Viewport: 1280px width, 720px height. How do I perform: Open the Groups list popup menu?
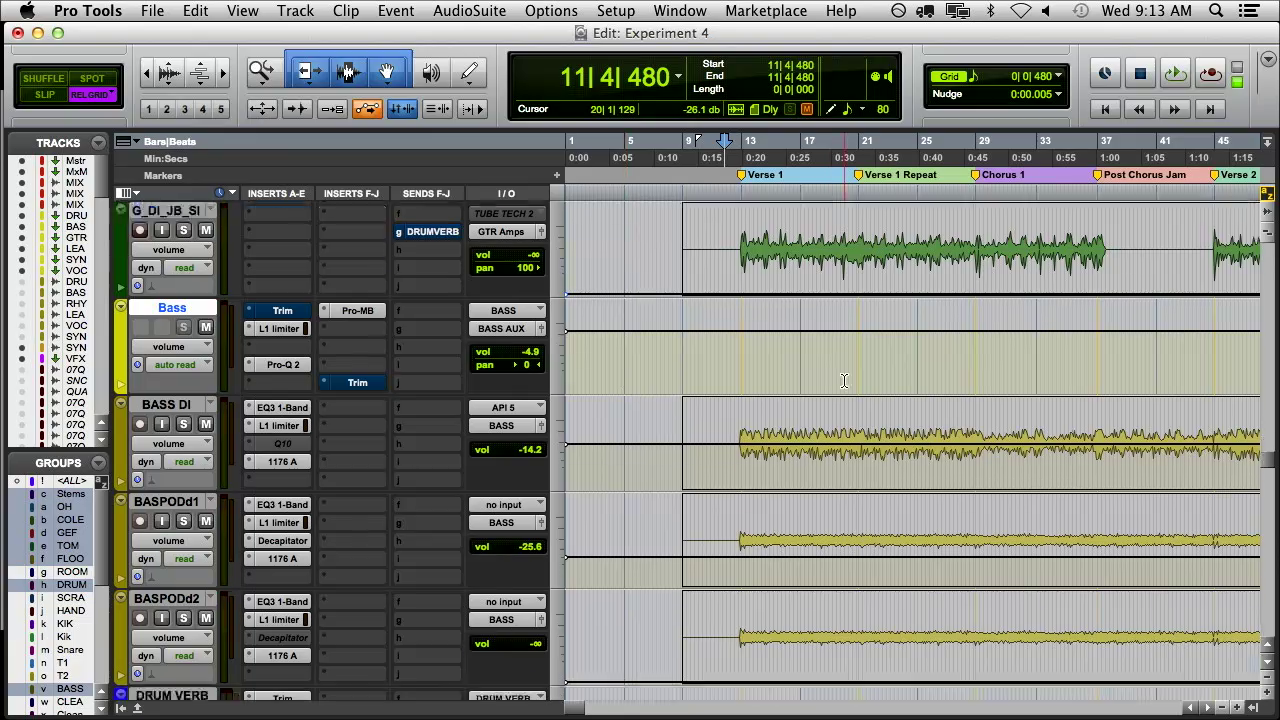click(98, 463)
